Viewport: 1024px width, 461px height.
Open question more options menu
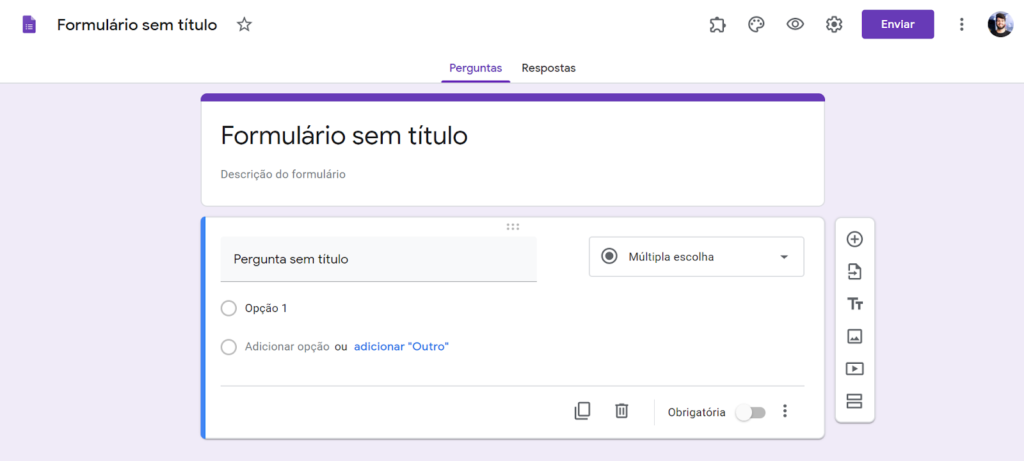coord(785,411)
